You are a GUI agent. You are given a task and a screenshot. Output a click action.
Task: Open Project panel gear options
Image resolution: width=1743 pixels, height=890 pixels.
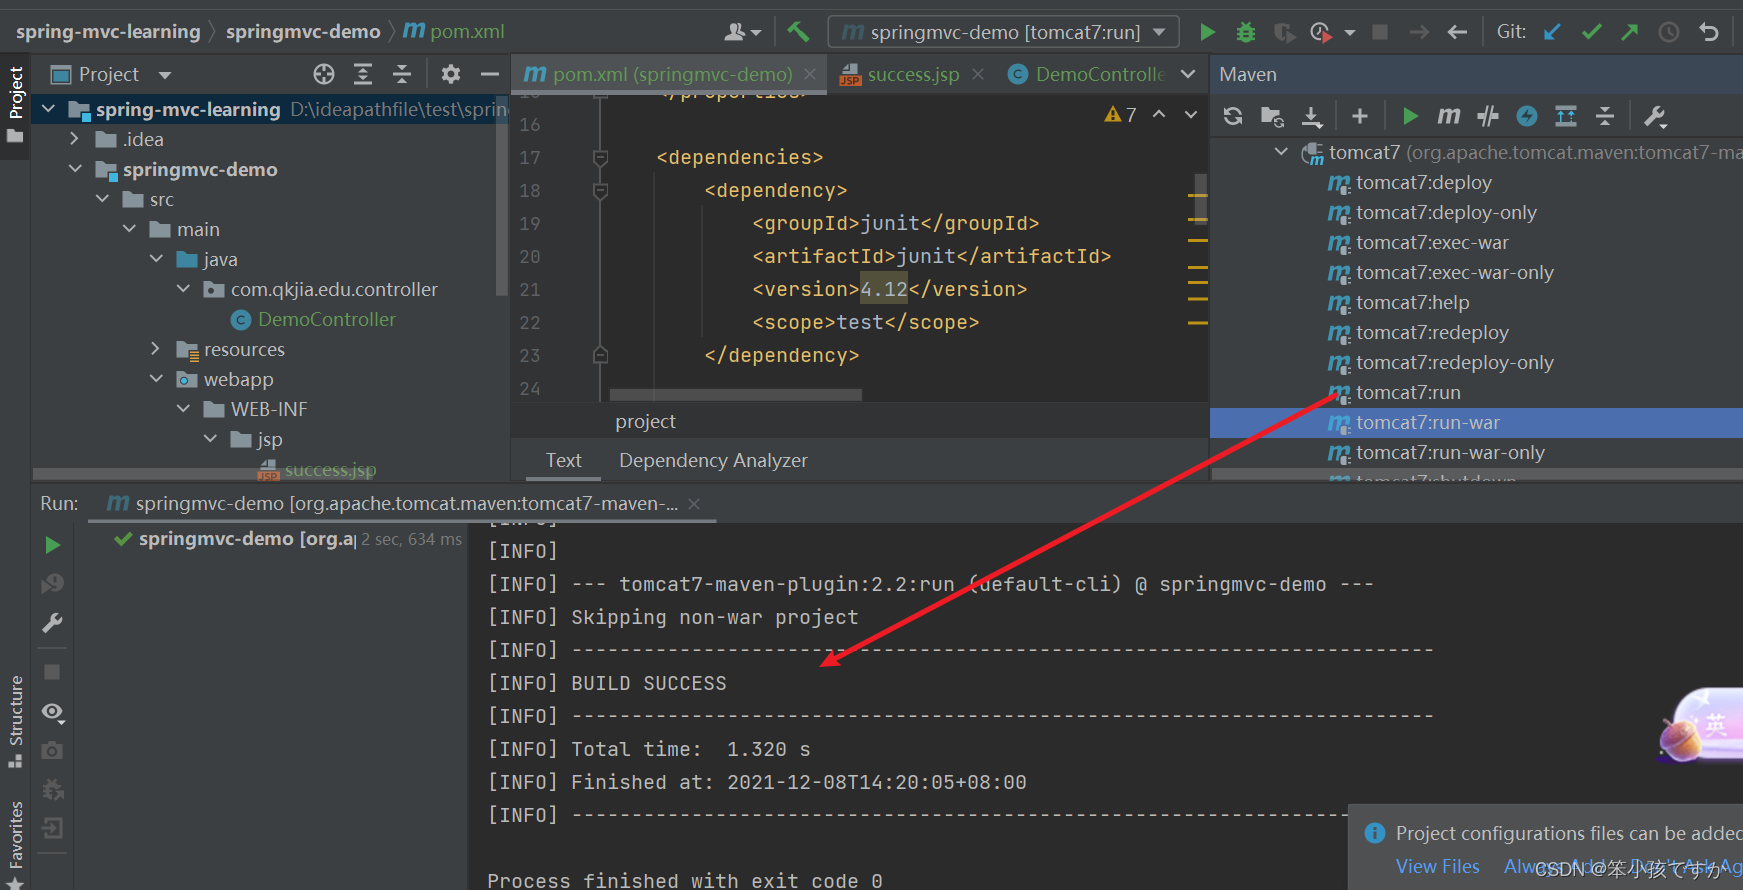pos(451,74)
